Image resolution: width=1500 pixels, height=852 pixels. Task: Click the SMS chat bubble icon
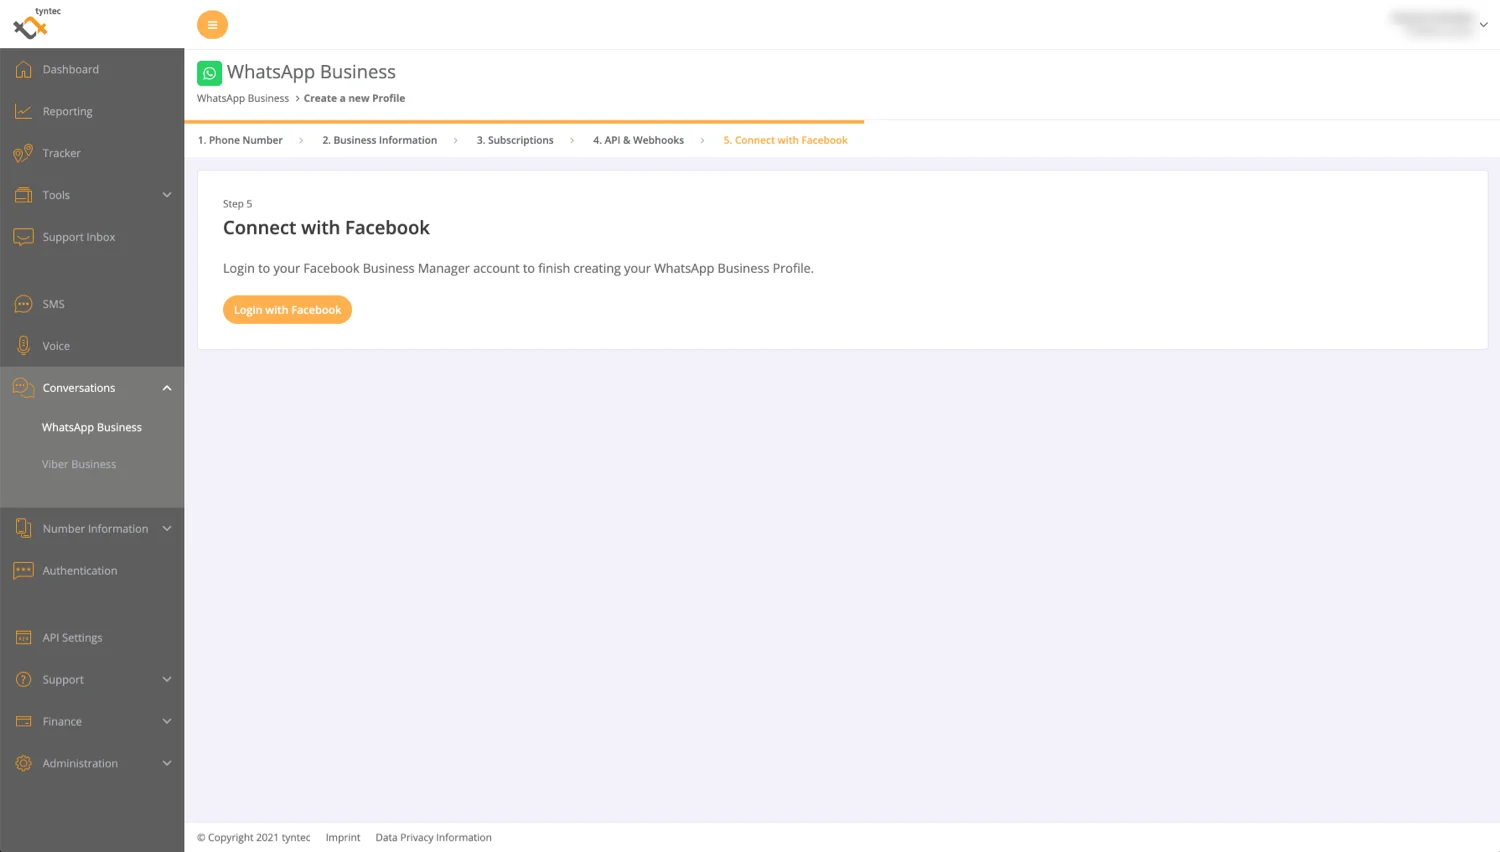[x=23, y=304]
